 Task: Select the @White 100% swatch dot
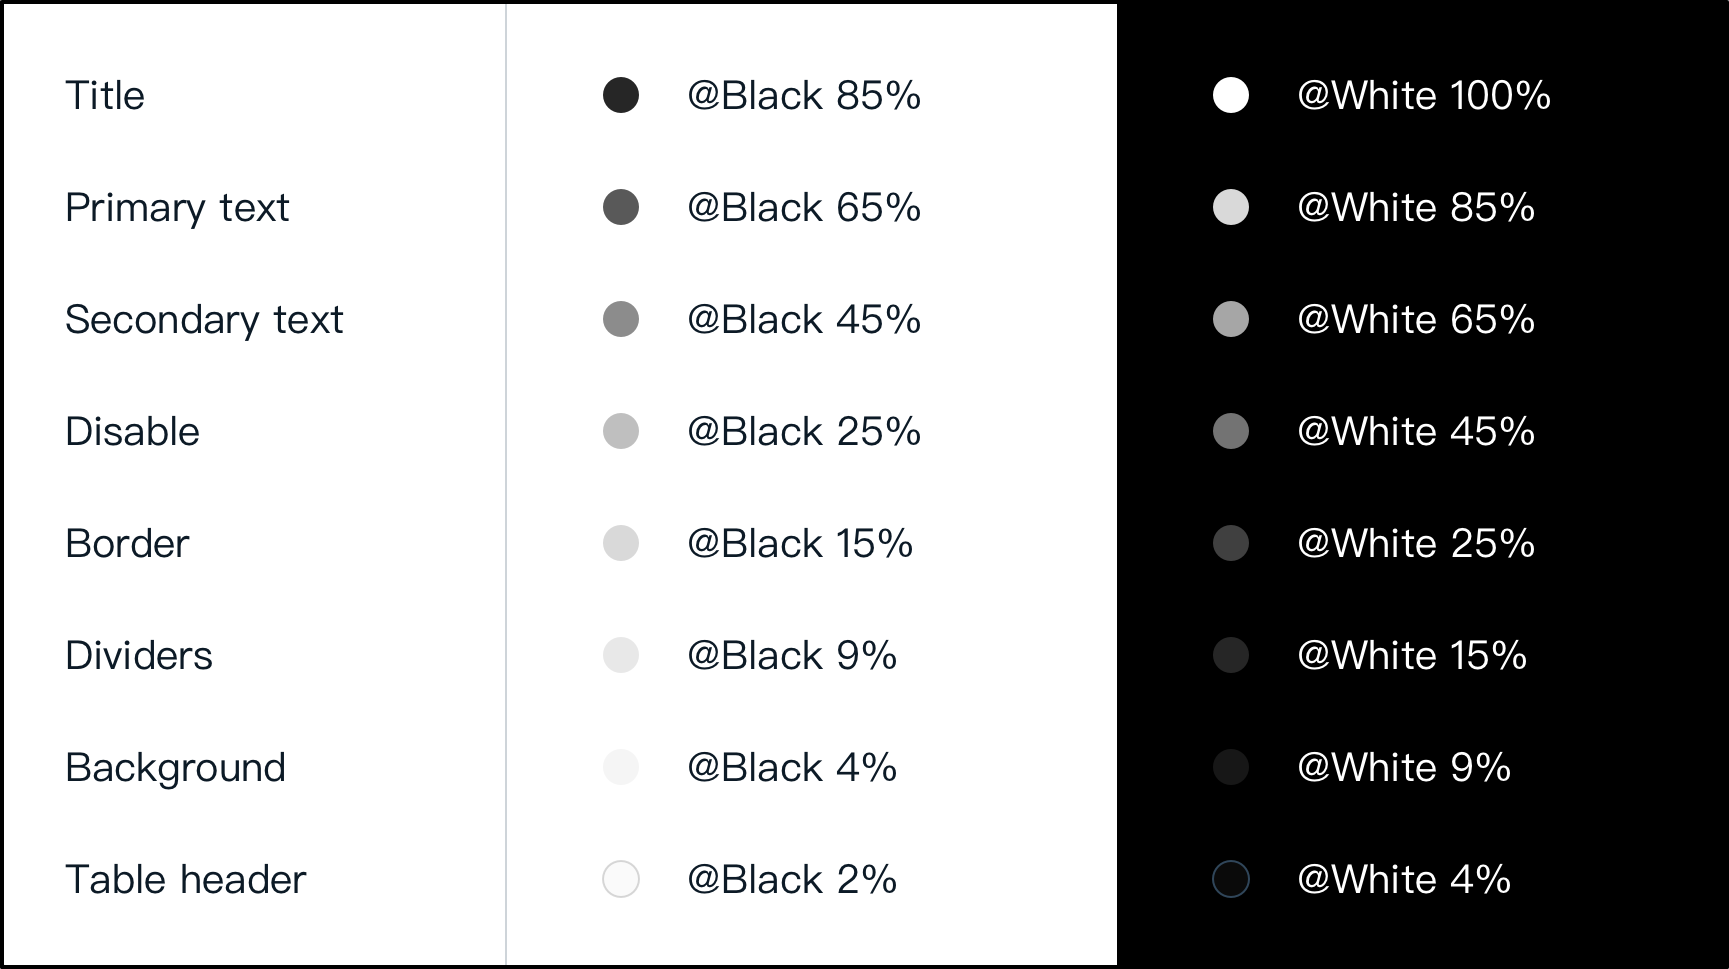coord(1231,95)
